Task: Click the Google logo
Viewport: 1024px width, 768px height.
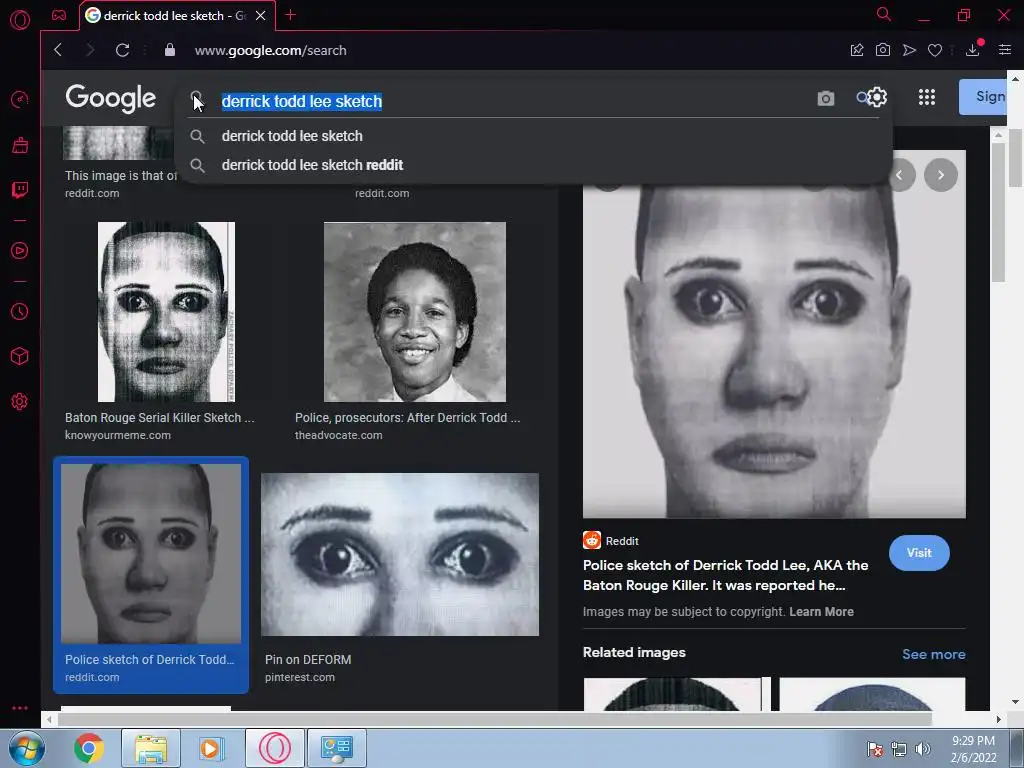Action: pos(110,99)
